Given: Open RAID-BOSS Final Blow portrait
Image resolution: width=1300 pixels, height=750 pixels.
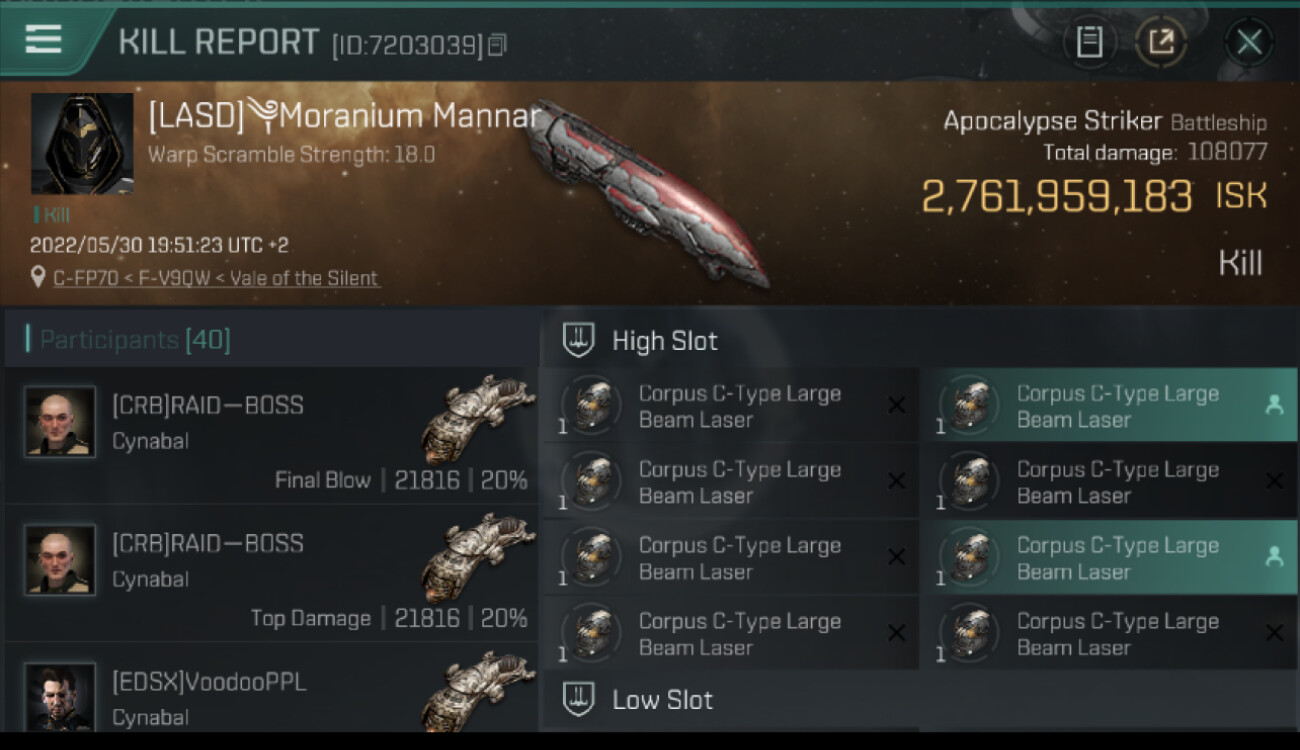Looking at the screenshot, I should click(60, 421).
